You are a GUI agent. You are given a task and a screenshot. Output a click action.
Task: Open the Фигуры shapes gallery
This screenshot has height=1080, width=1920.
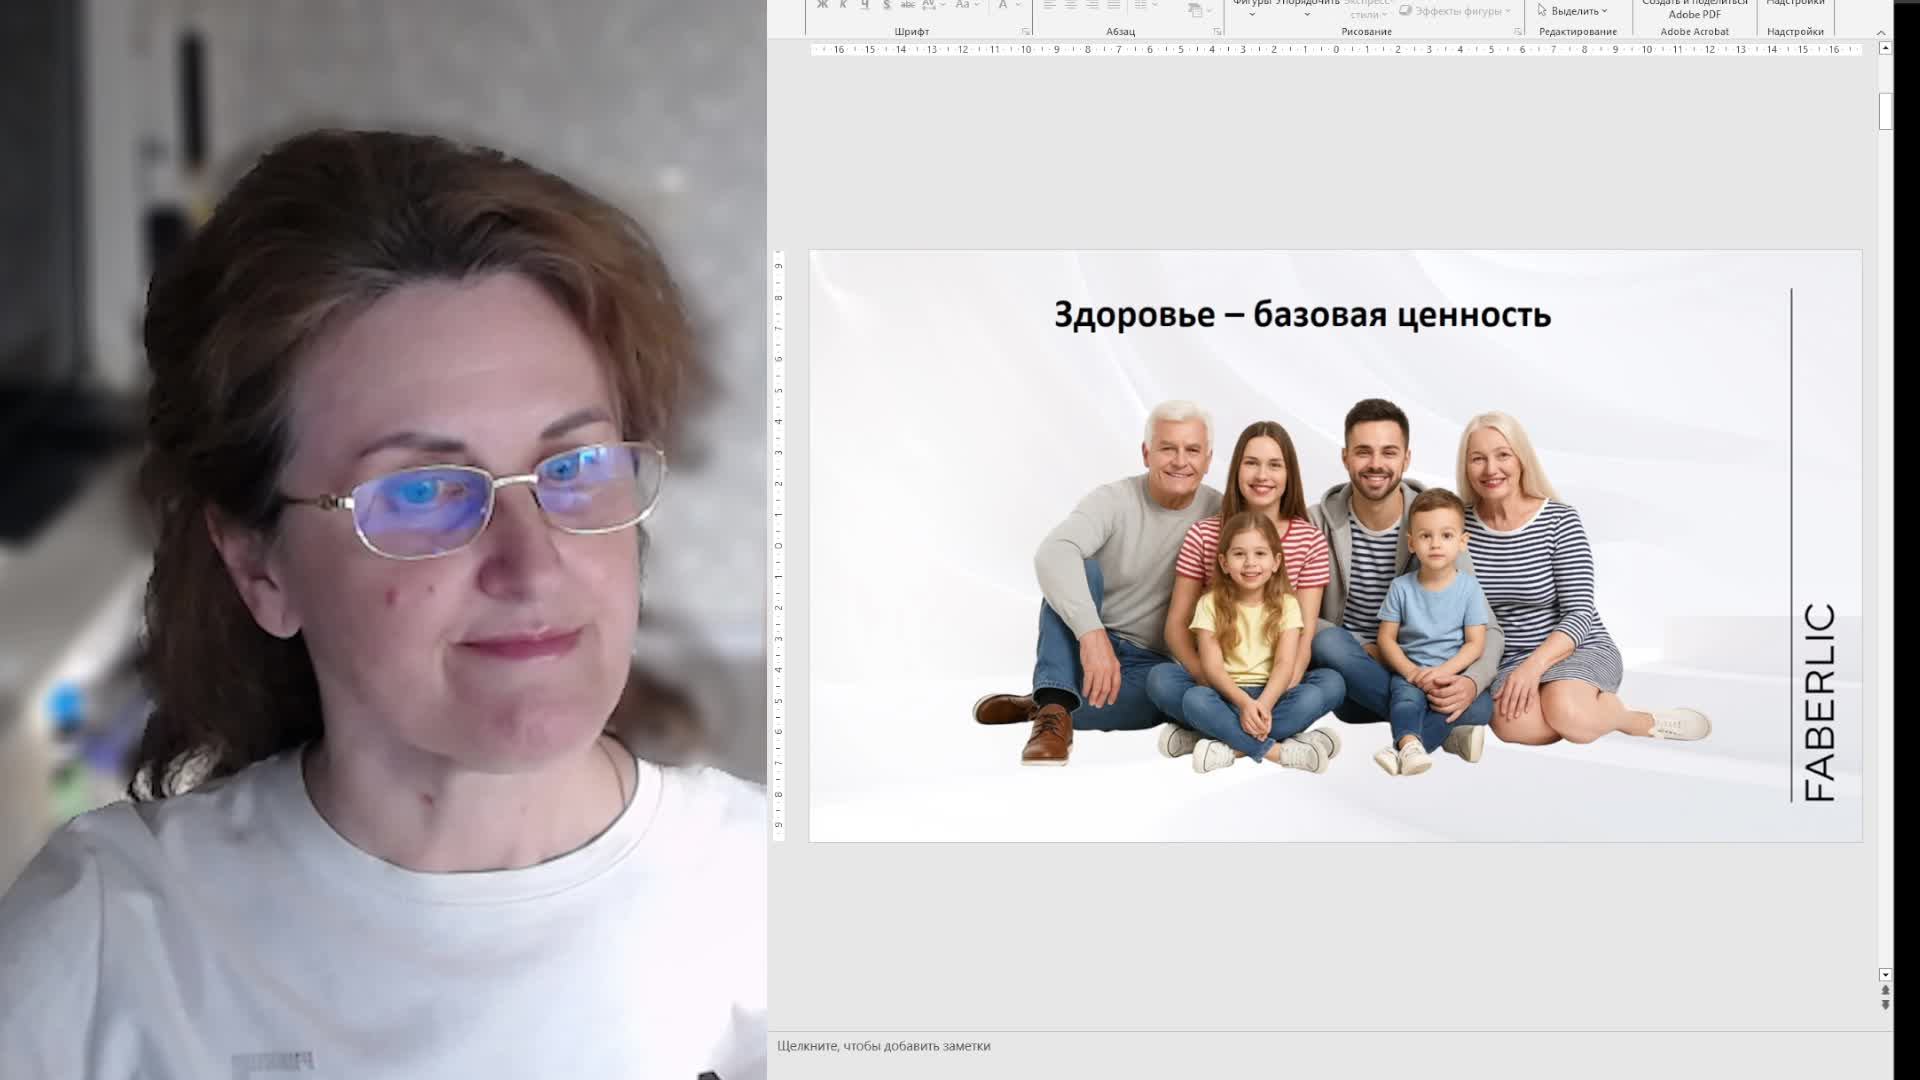1251,8
